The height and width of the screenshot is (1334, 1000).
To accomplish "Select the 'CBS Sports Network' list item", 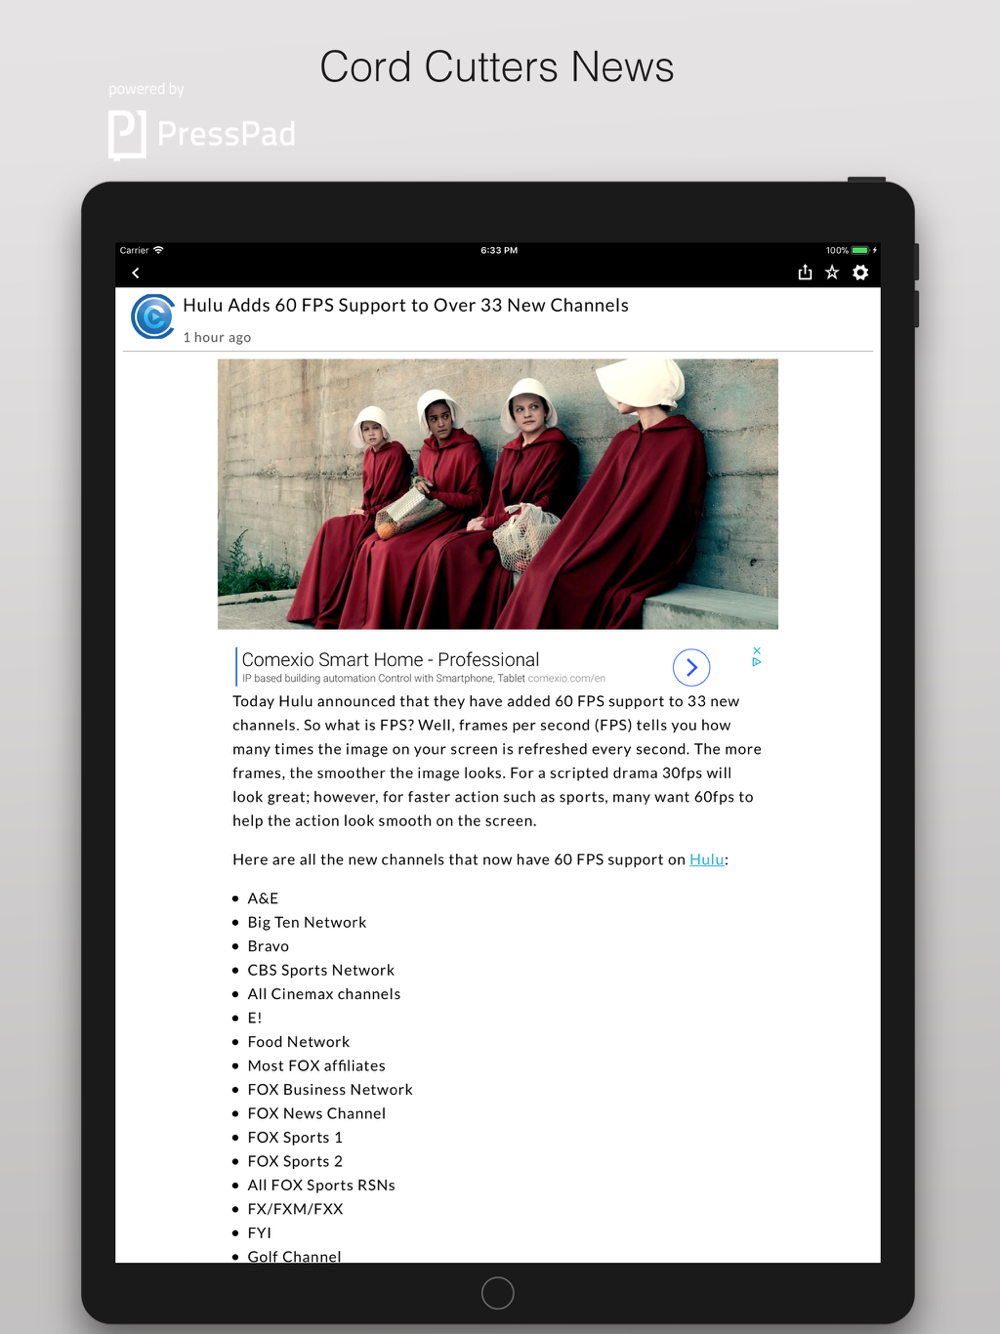I will coord(321,970).
